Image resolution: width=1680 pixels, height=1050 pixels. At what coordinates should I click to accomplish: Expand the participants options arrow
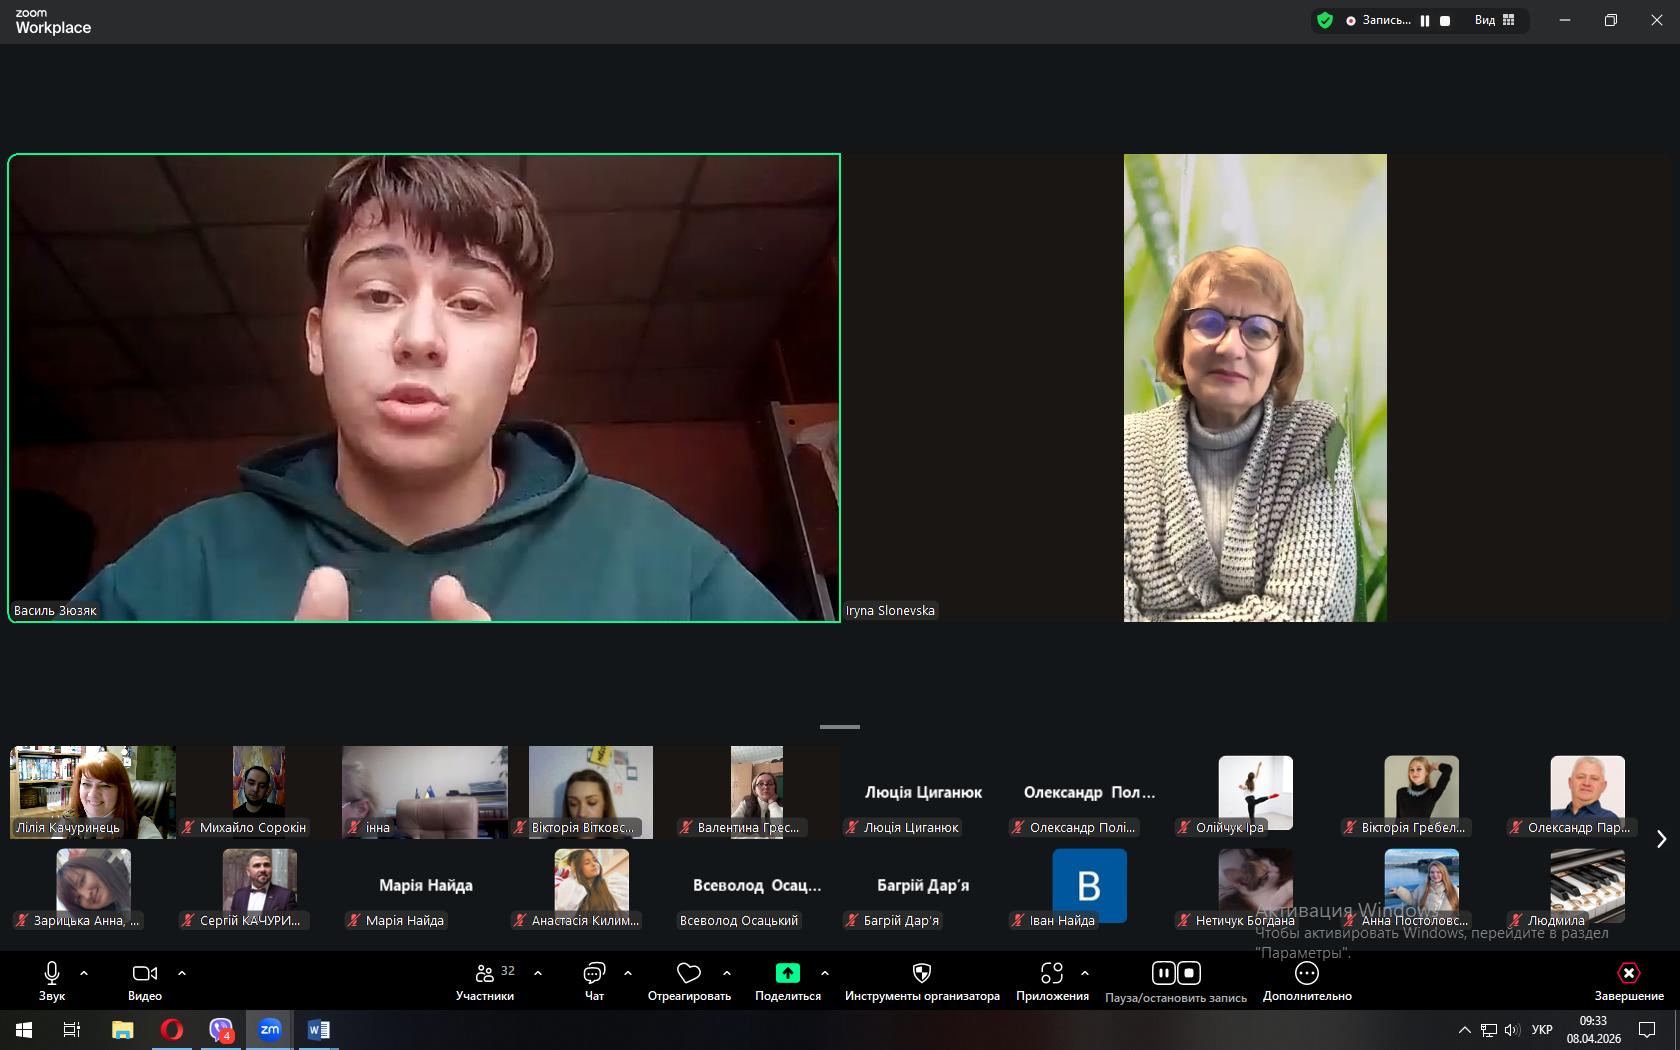[x=538, y=973]
